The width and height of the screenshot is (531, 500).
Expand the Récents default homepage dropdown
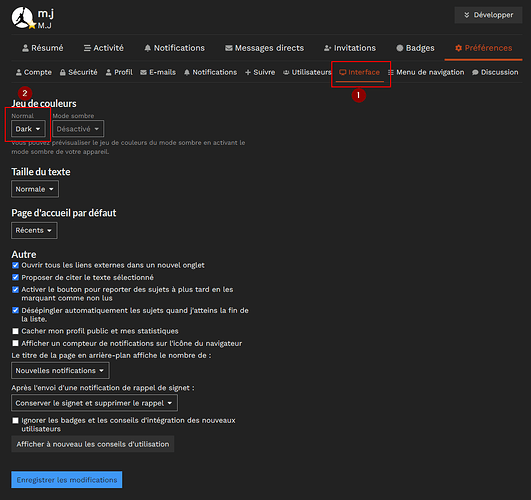click(x=34, y=230)
